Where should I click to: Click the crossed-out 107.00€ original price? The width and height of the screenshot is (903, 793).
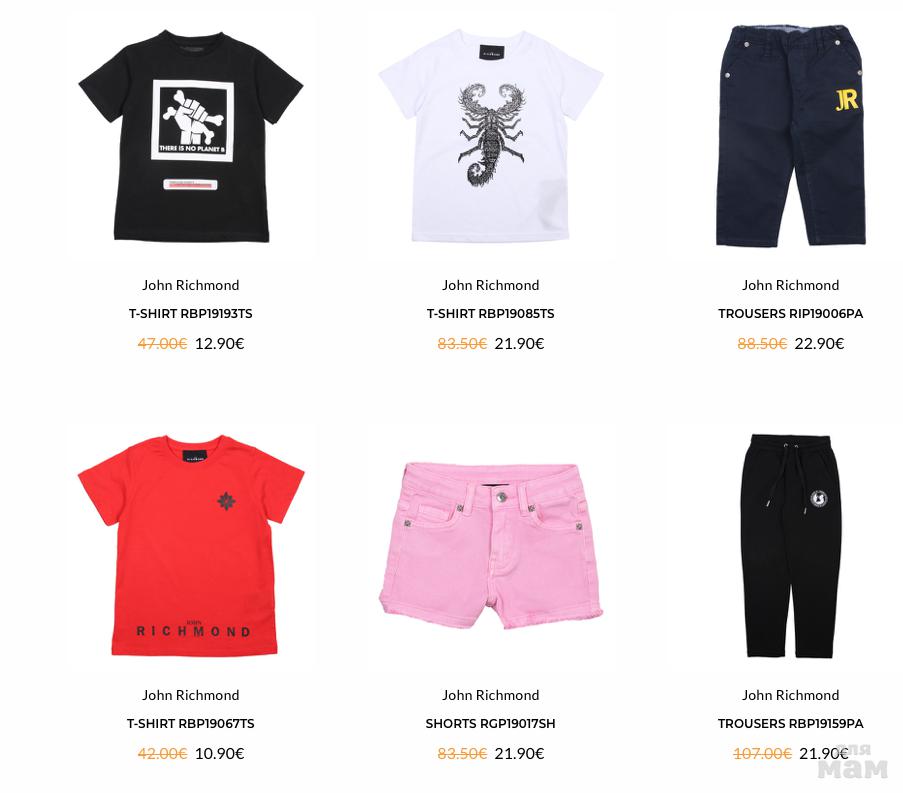762,754
